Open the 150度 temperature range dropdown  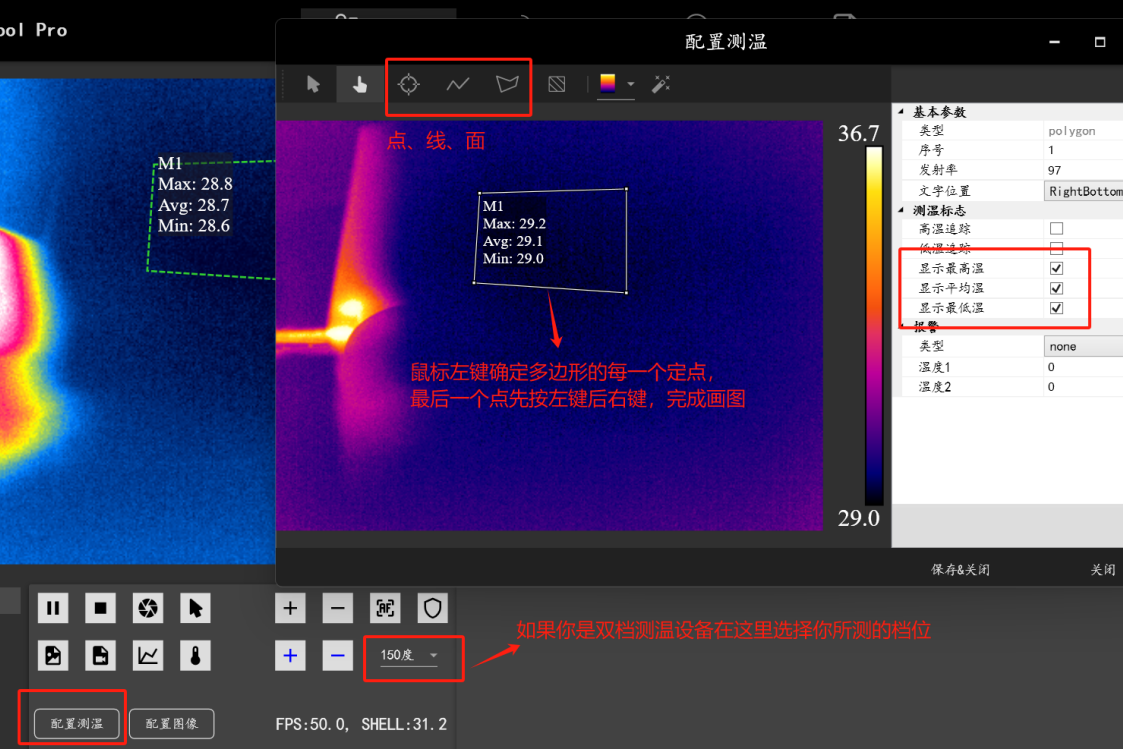coord(411,655)
